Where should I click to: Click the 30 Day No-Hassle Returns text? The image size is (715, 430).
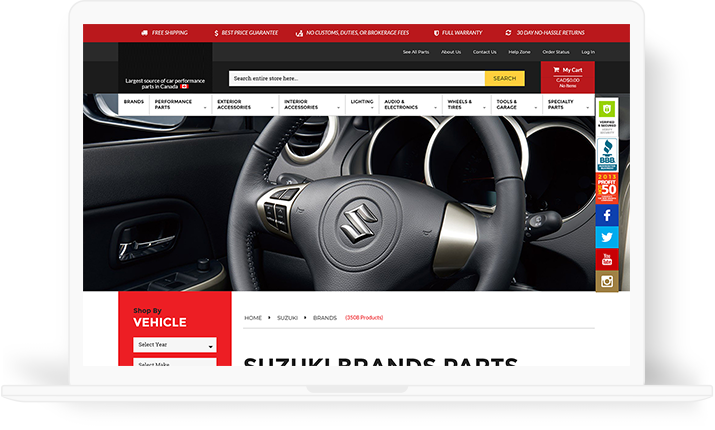pyautogui.click(x=550, y=33)
